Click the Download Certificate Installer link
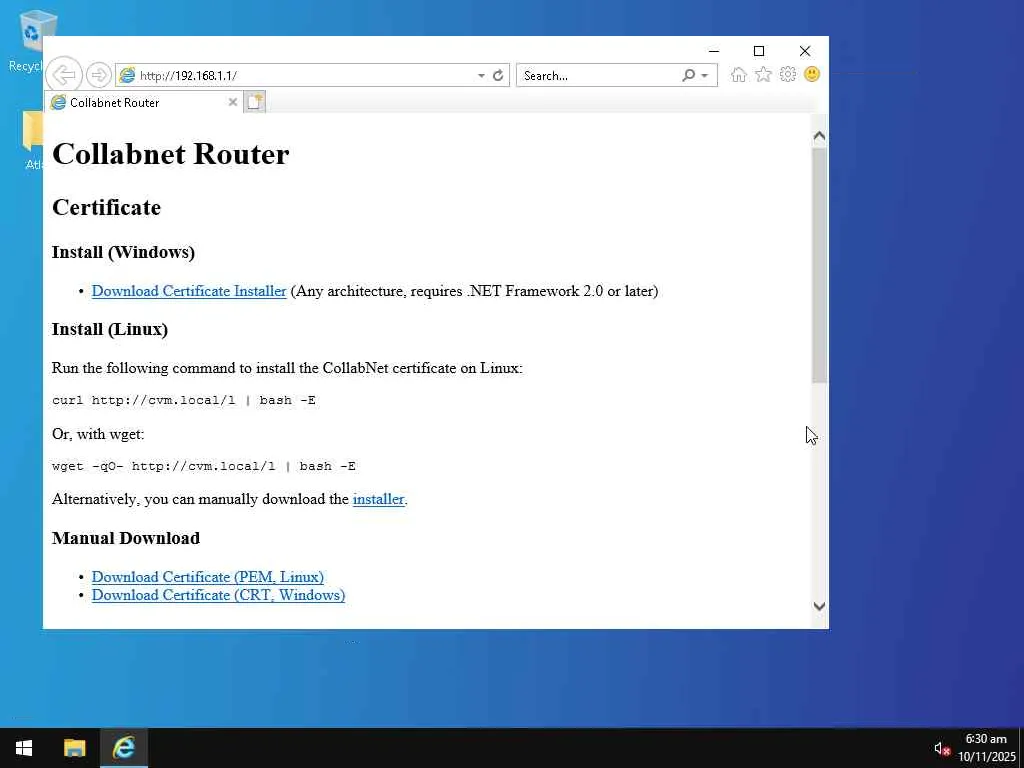Screen dimensions: 1024x768 [x=189, y=291]
